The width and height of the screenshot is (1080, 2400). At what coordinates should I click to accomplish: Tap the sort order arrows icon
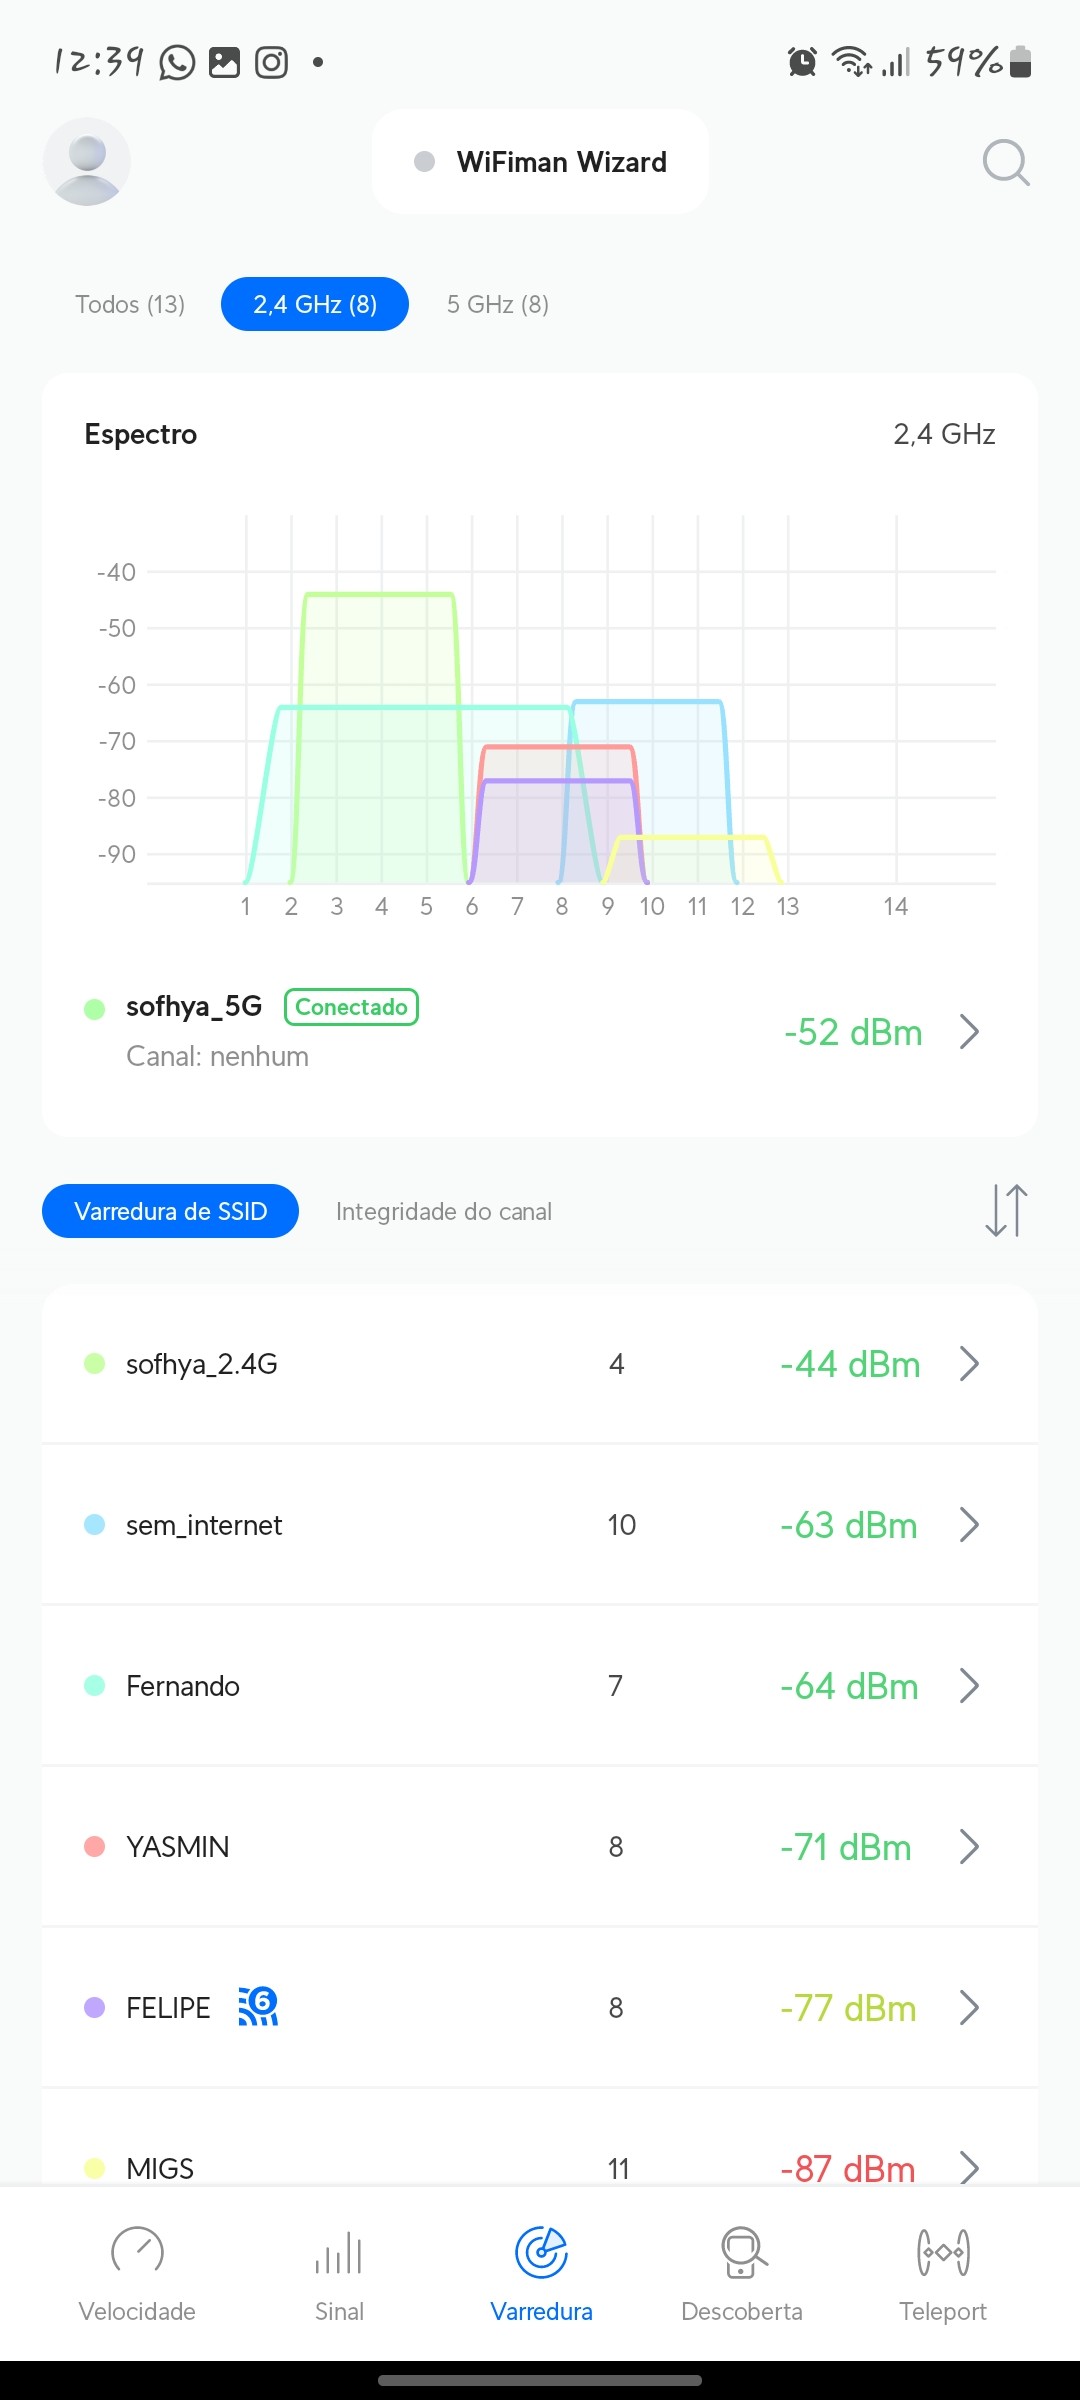1006,1211
